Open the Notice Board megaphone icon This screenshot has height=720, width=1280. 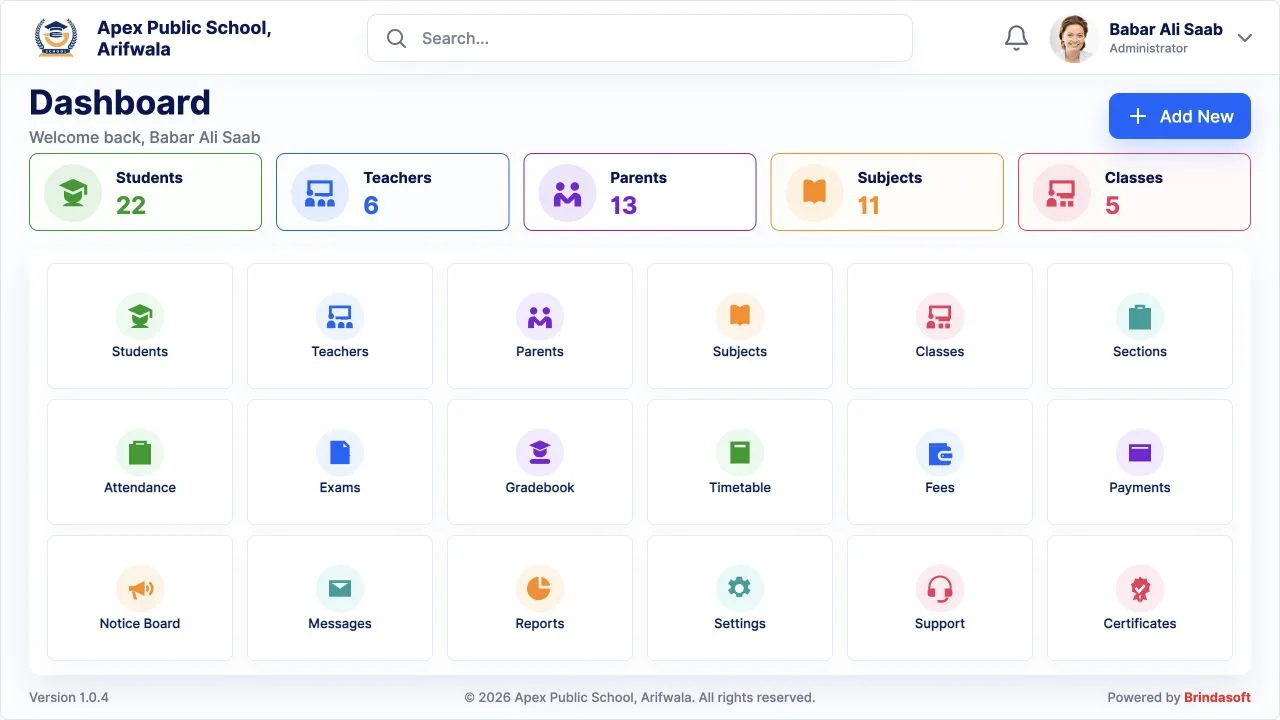(140, 589)
